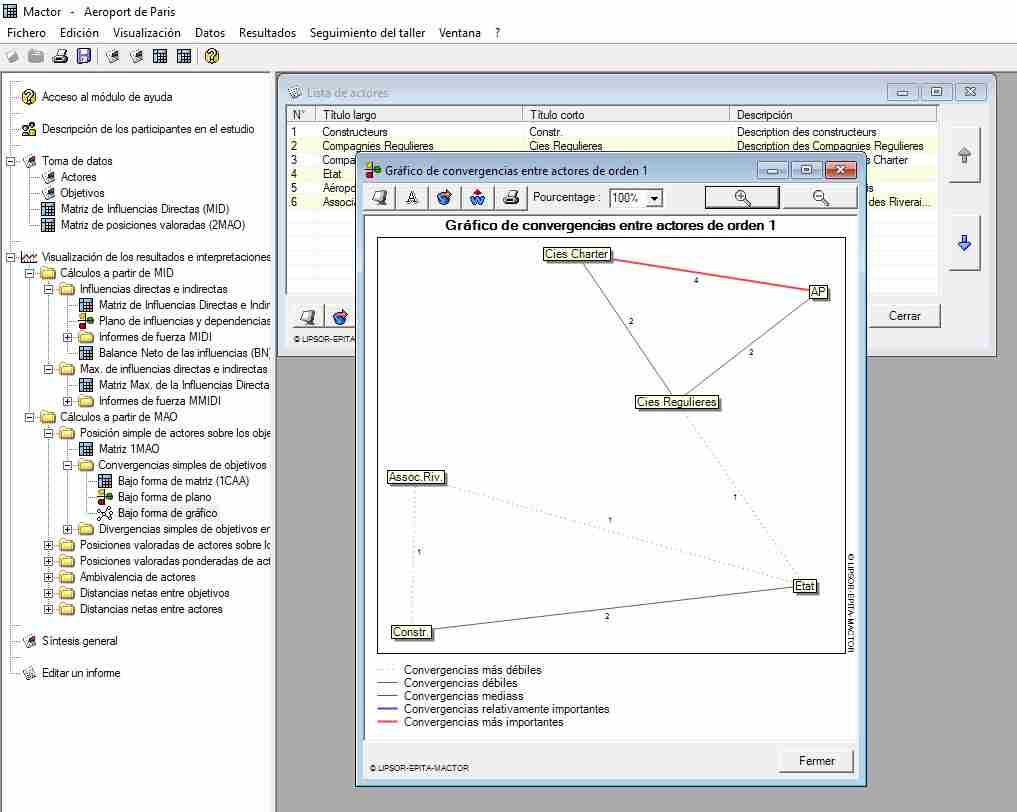Select the Cies Charter node in the graph
The width and height of the screenshot is (1017, 812).
coord(577,254)
